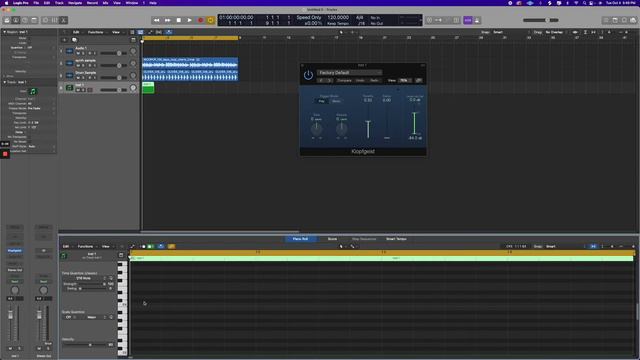Click the Play transport button
The image size is (640, 360).
click(x=189, y=20)
